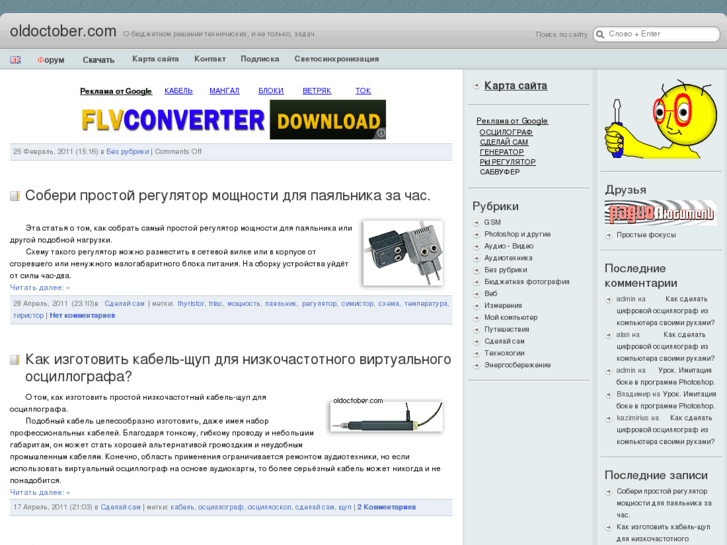Image resolution: width=727 pixels, height=545 pixels.
Task: Open the 'Аудио - Видео' category
Action: pos(509,246)
